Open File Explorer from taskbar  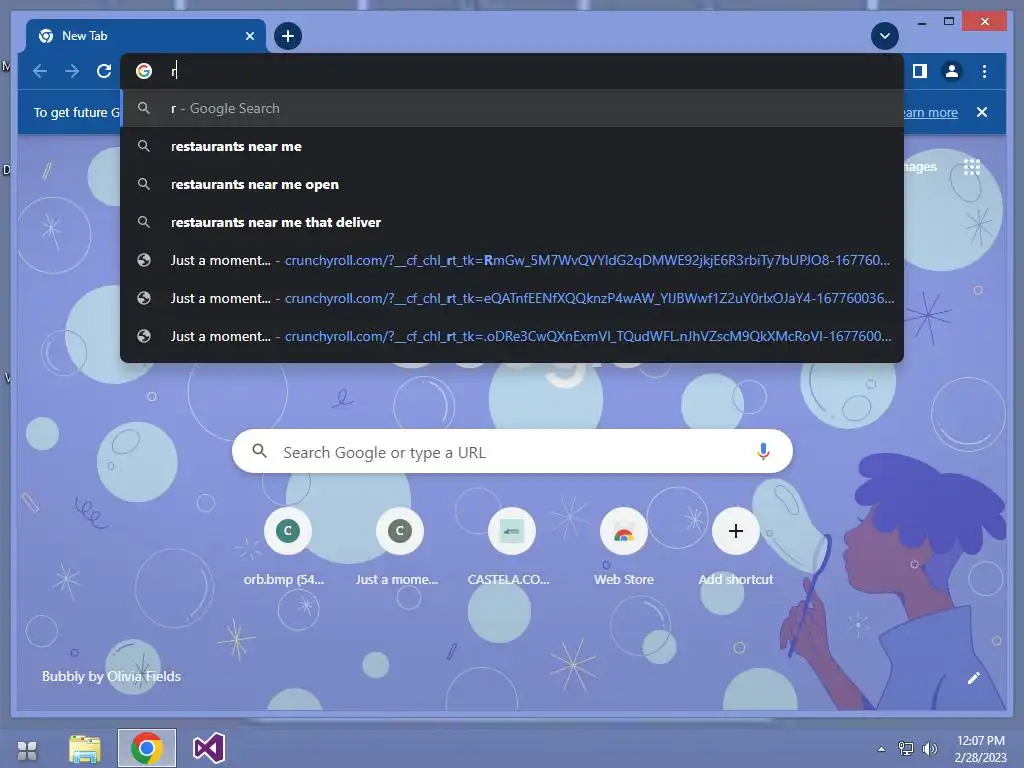(85, 748)
